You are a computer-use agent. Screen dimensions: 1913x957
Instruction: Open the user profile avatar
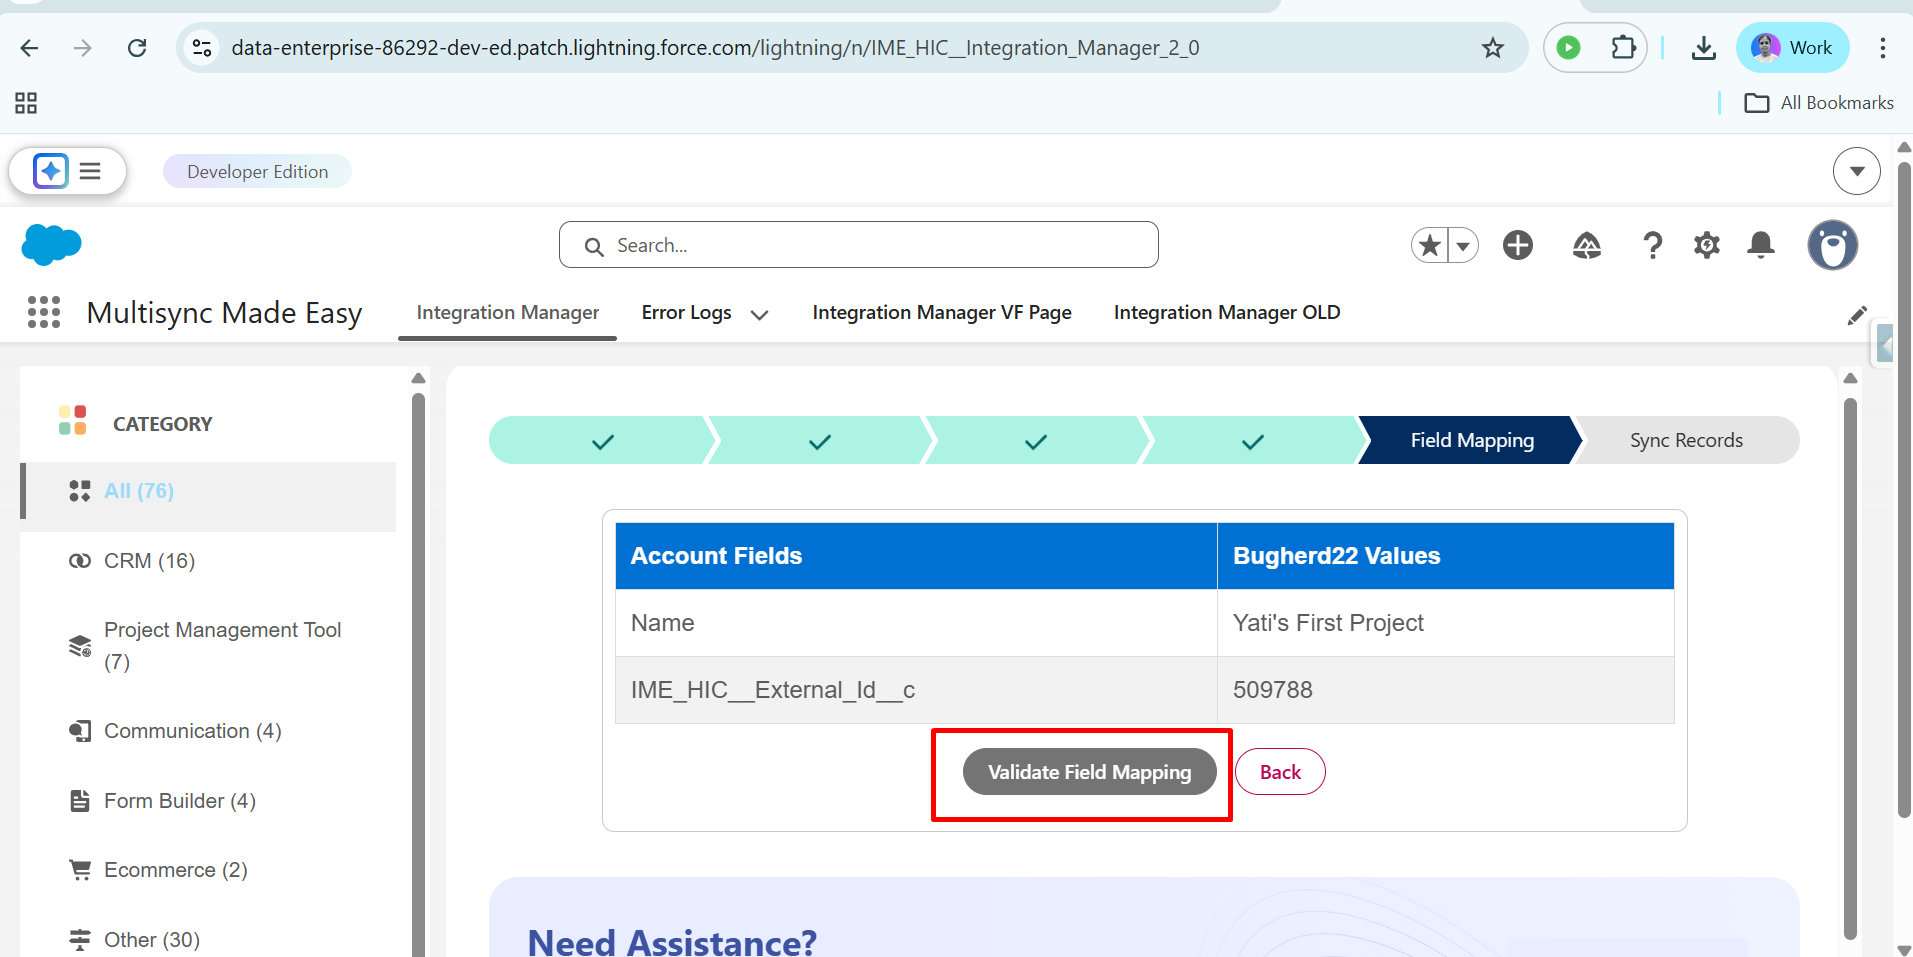coord(1833,245)
